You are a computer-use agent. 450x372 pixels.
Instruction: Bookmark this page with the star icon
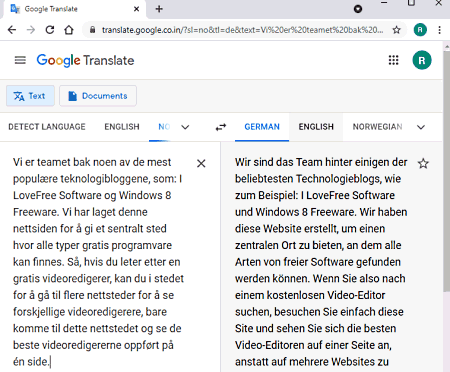coord(396,30)
